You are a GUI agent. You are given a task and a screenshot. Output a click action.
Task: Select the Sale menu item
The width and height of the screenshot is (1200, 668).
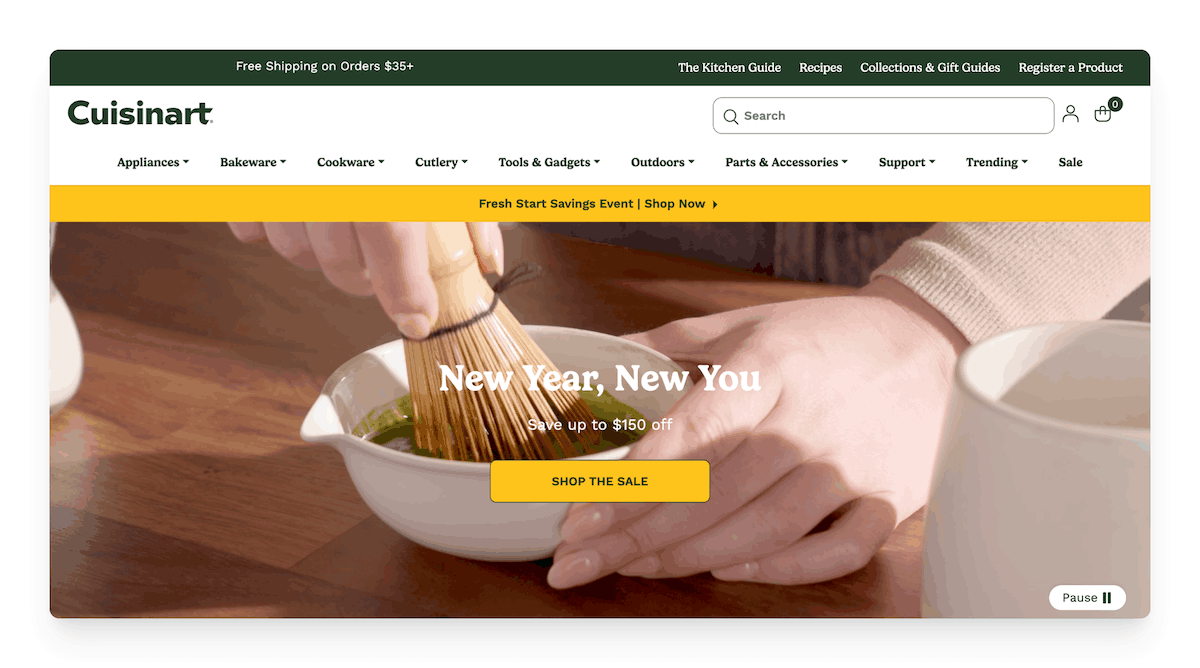1070,162
